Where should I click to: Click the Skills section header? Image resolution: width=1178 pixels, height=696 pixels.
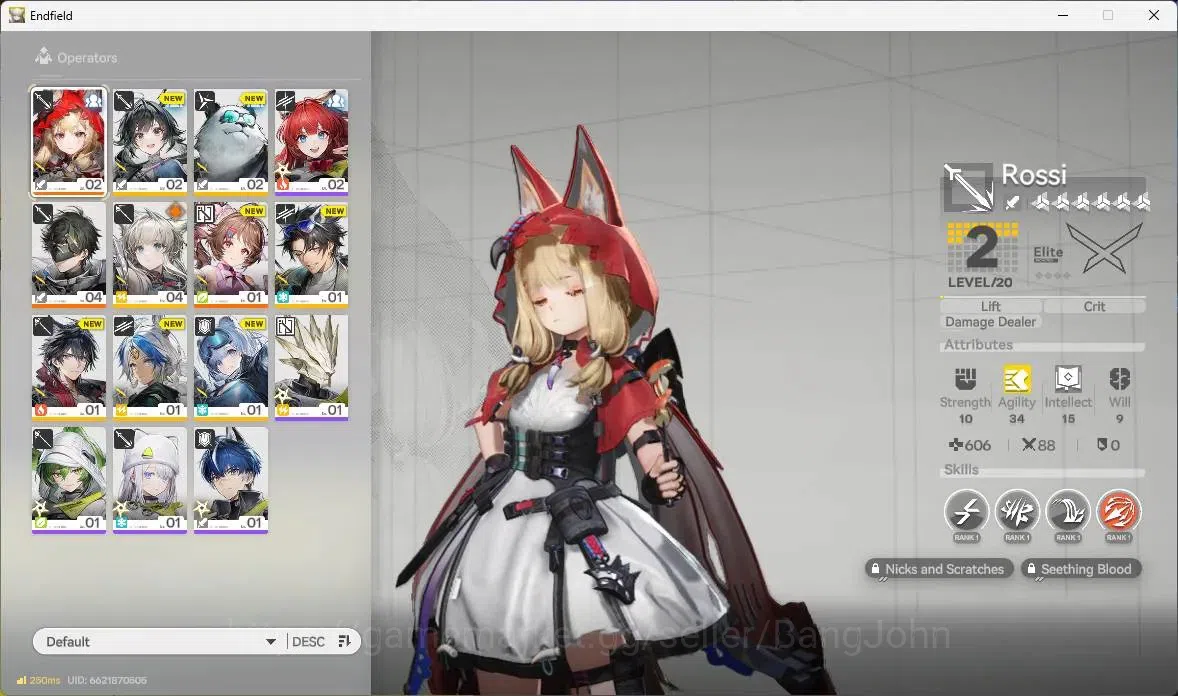pyautogui.click(x=961, y=469)
